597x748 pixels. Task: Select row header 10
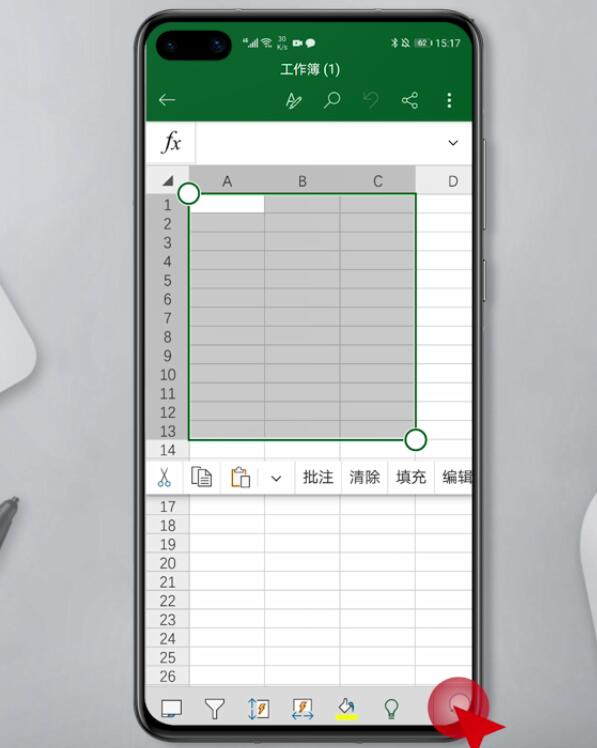coord(168,374)
